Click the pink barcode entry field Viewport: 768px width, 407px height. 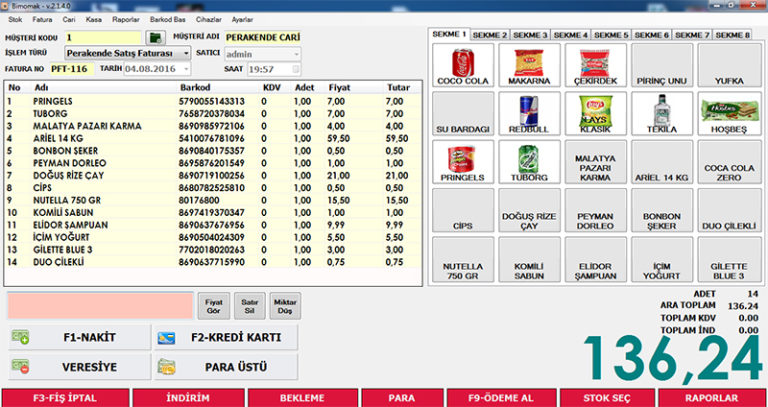point(100,306)
